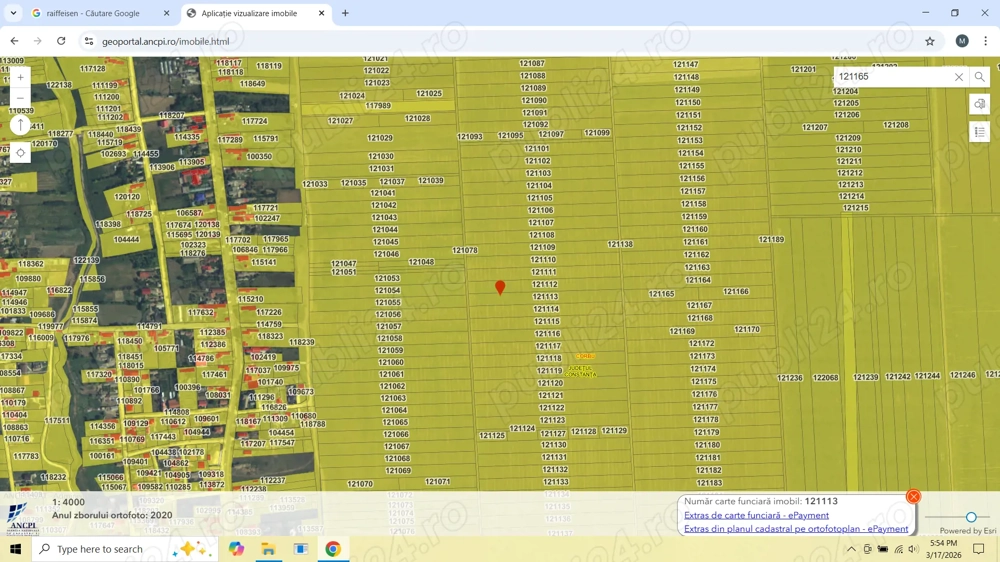This screenshot has height=562, width=1000.
Task: Zoom in on the map with plus button
Action: click(20, 77)
